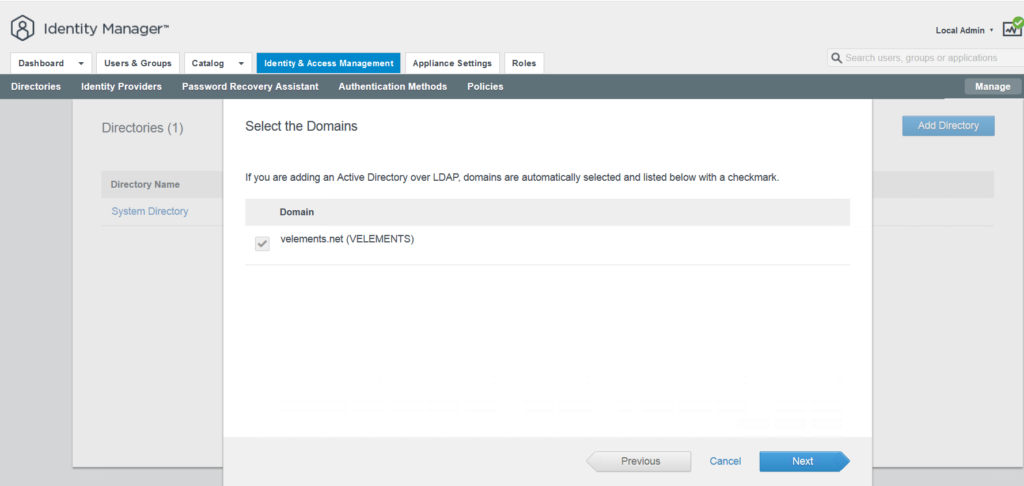
Task: Open Authentication Methods page
Action: point(392,87)
